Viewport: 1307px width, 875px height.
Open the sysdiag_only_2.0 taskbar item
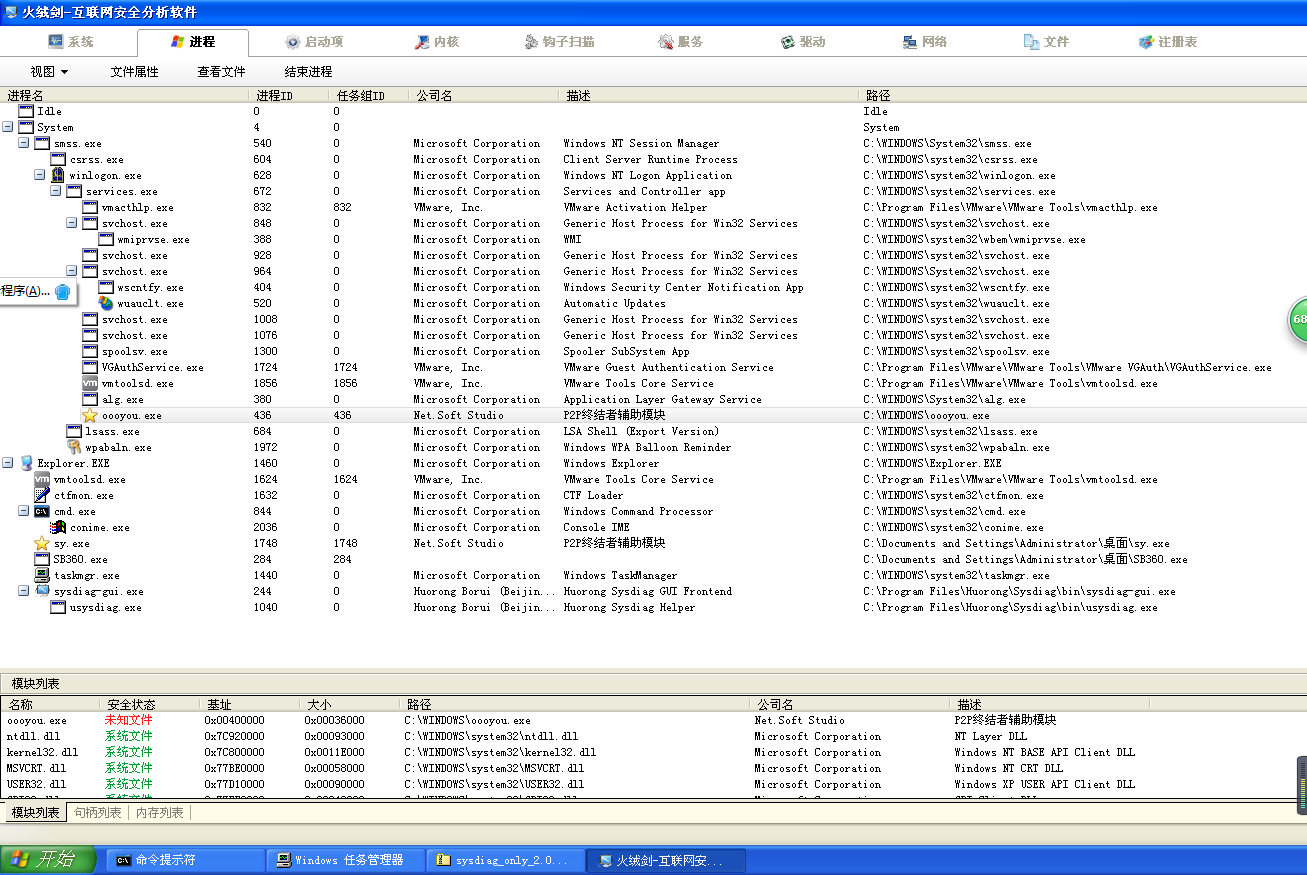tap(507, 860)
